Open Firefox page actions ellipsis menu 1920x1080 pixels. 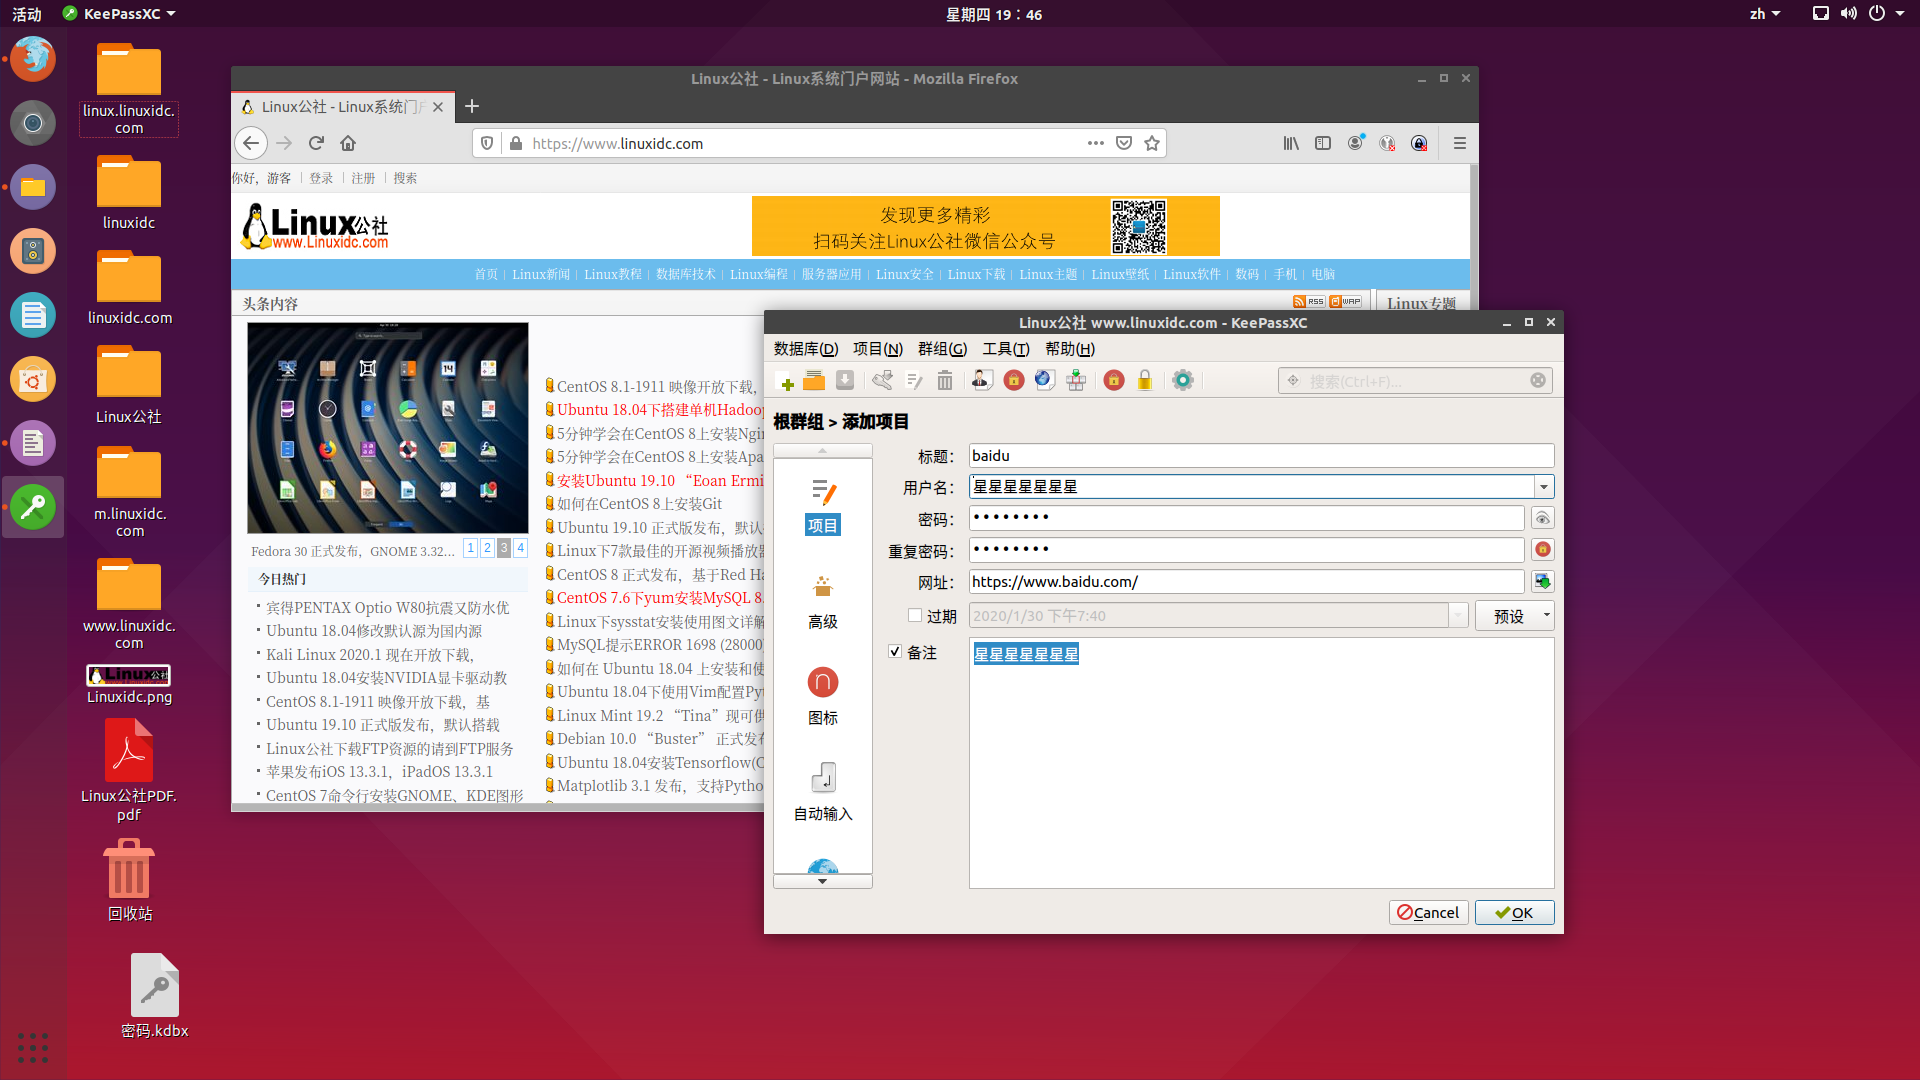pos(1096,143)
